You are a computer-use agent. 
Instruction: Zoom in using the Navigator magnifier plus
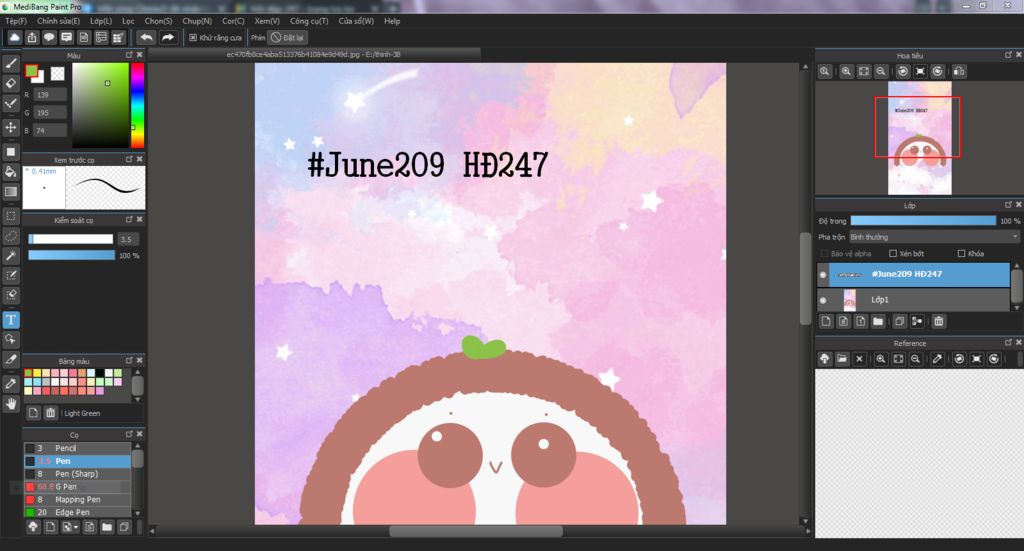pos(846,71)
